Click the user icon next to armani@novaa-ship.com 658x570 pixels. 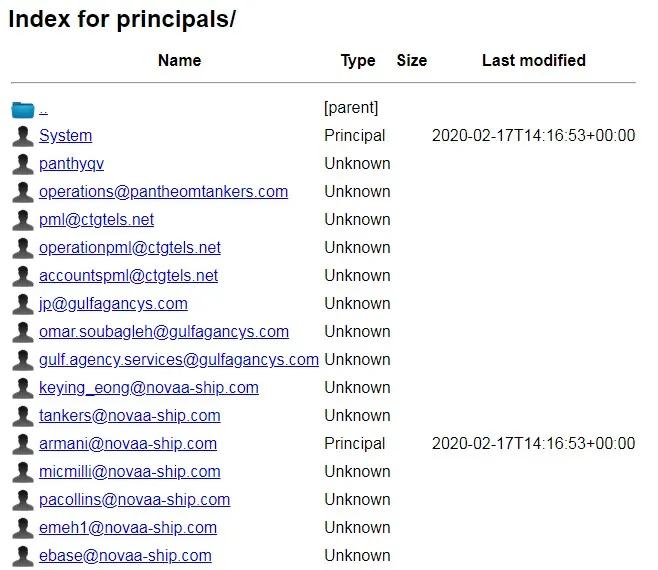pyautogui.click(x=23, y=444)
